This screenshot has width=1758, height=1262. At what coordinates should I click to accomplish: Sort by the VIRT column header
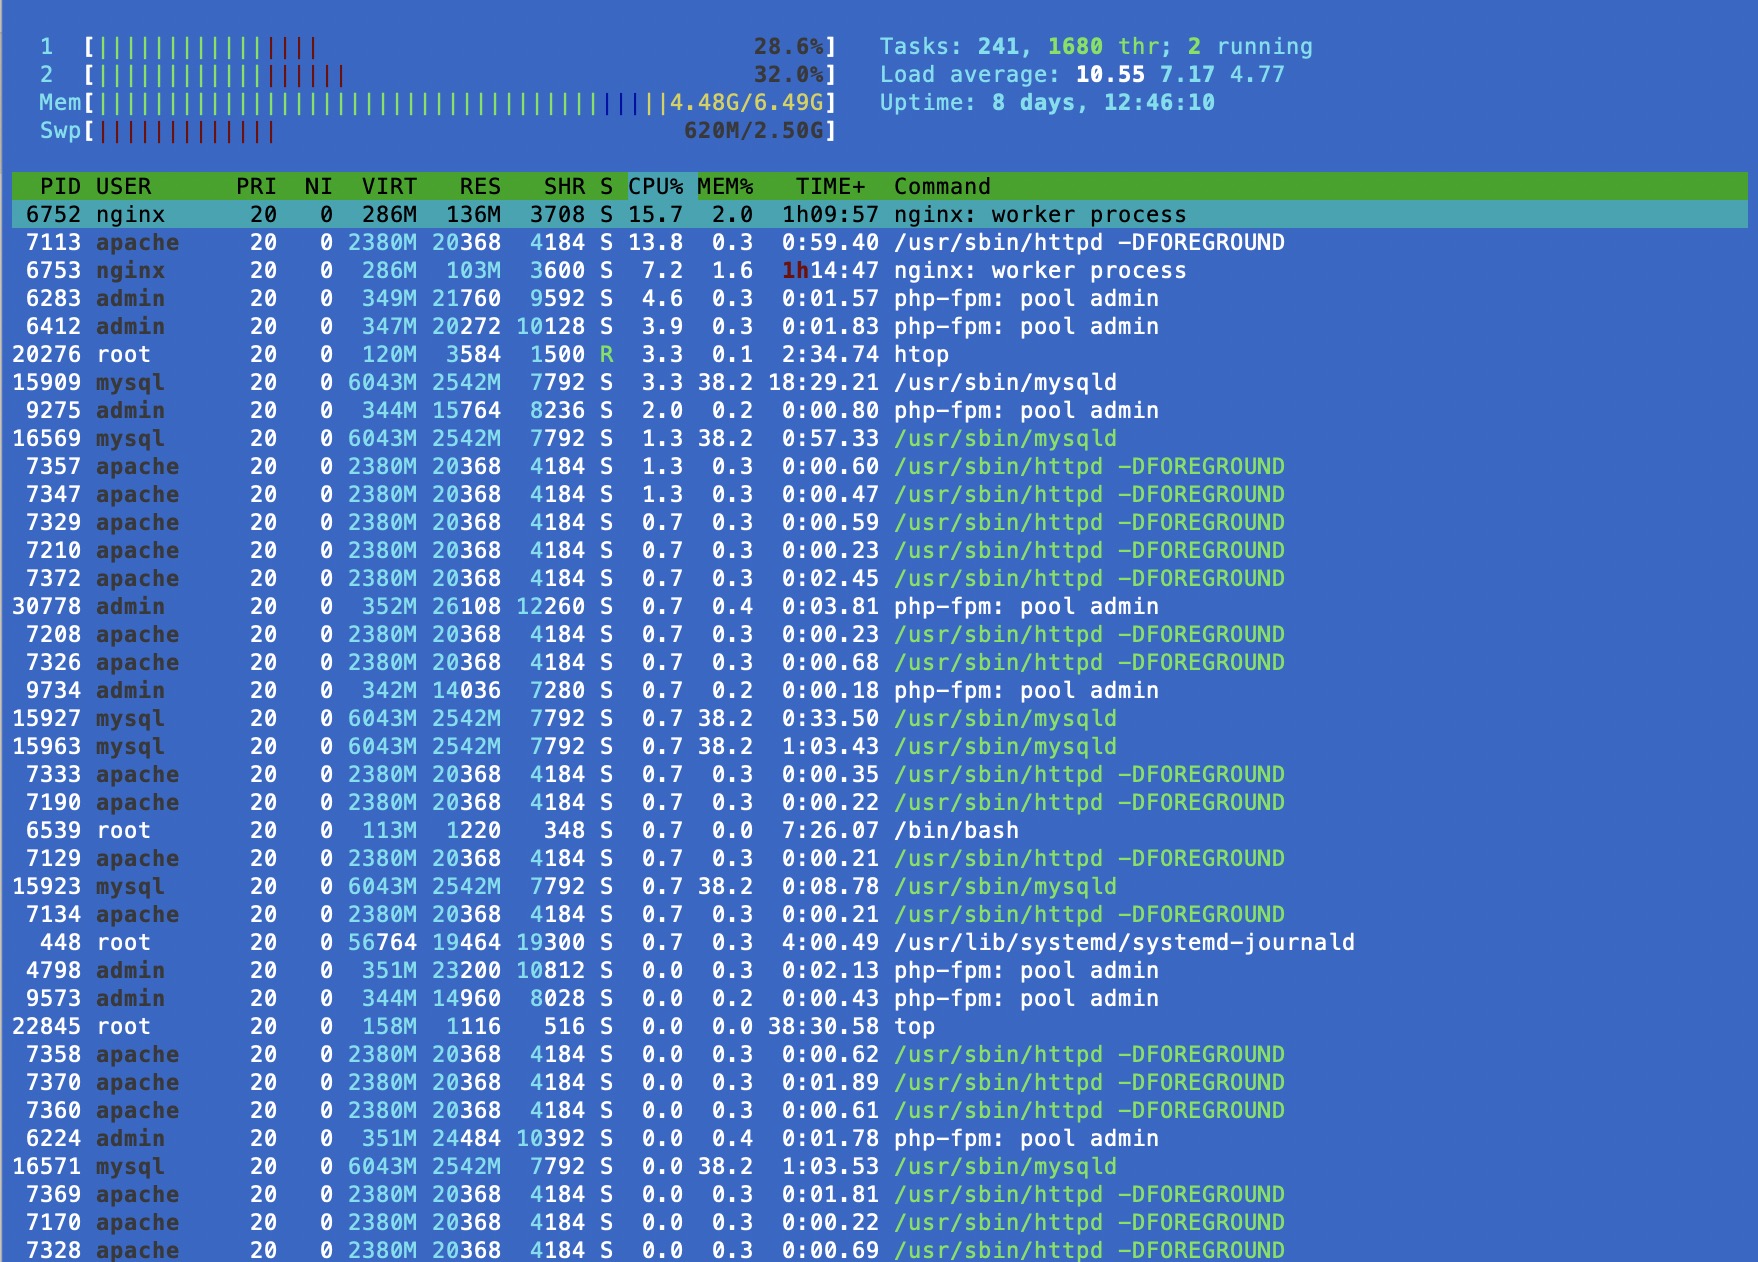(x=389, y=187)
